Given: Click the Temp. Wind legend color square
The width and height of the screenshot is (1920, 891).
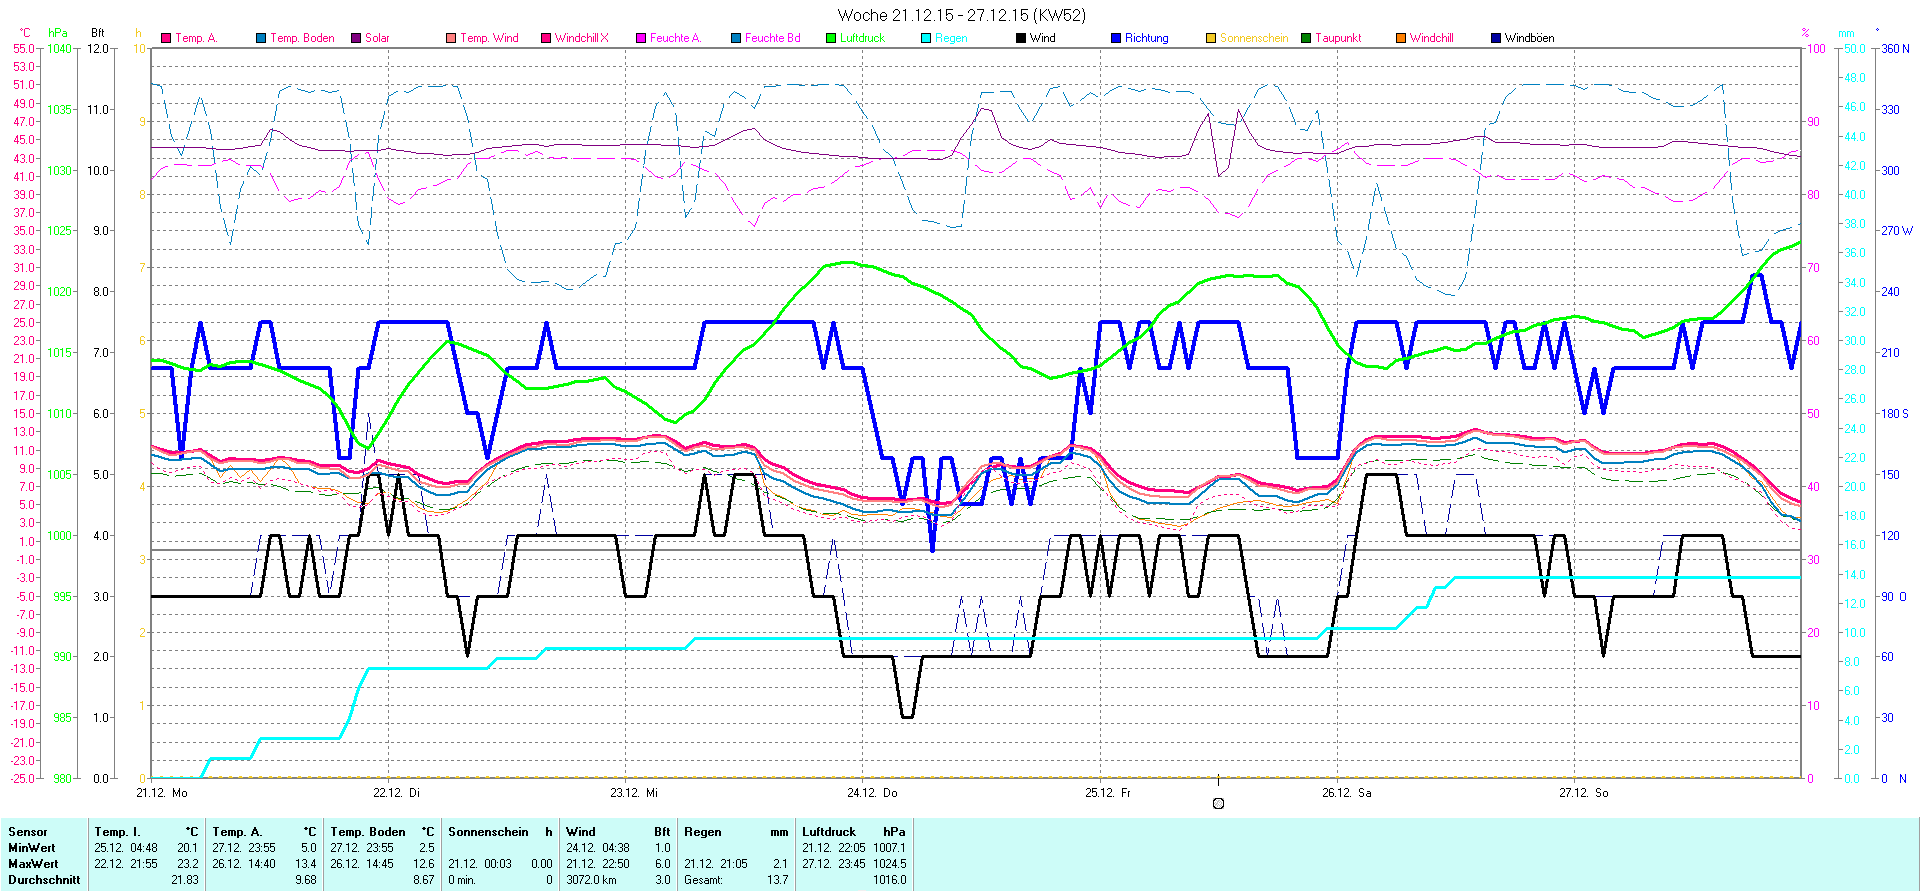Looking at the screenshot, I should point(451,38).
